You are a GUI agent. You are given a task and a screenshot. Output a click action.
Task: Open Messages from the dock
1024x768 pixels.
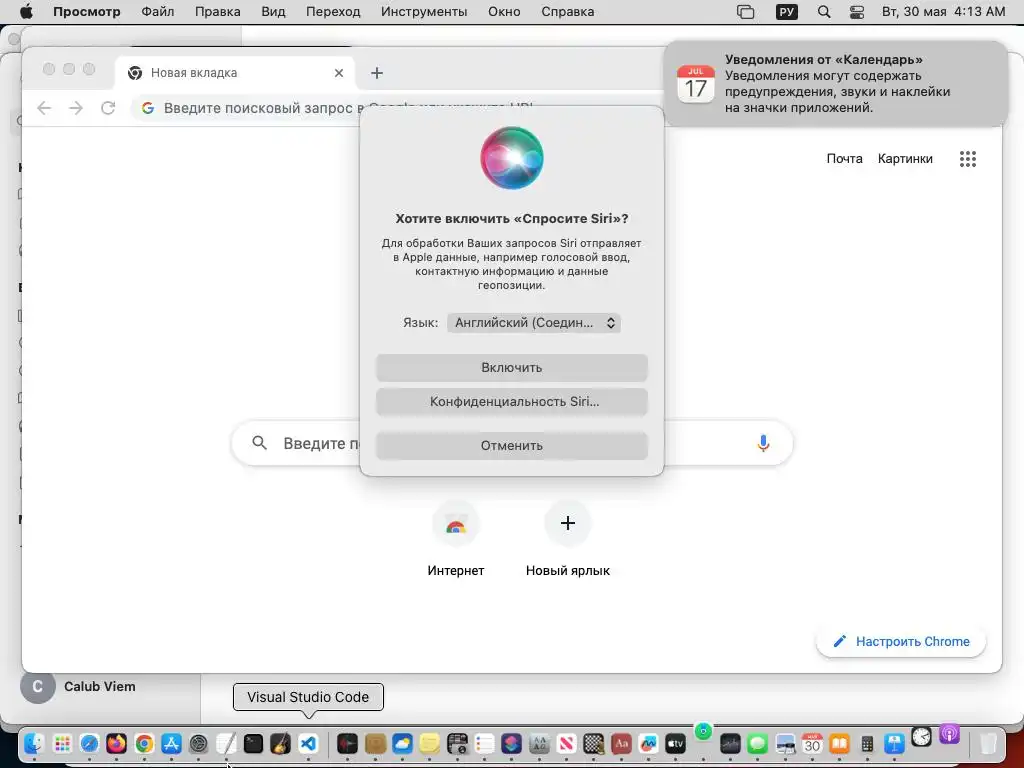click(x=758, y=743)
